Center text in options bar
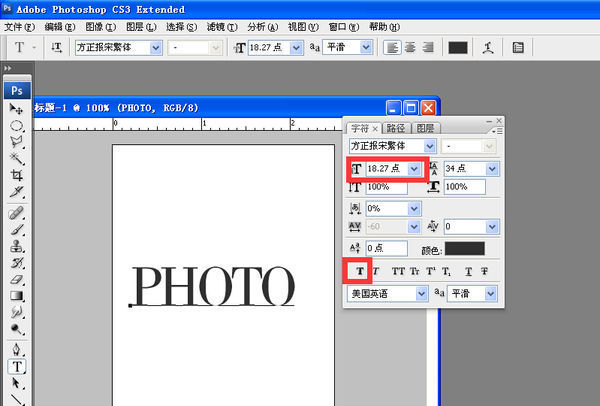Viewport: 600px width, 406px height. click(410, 48)
